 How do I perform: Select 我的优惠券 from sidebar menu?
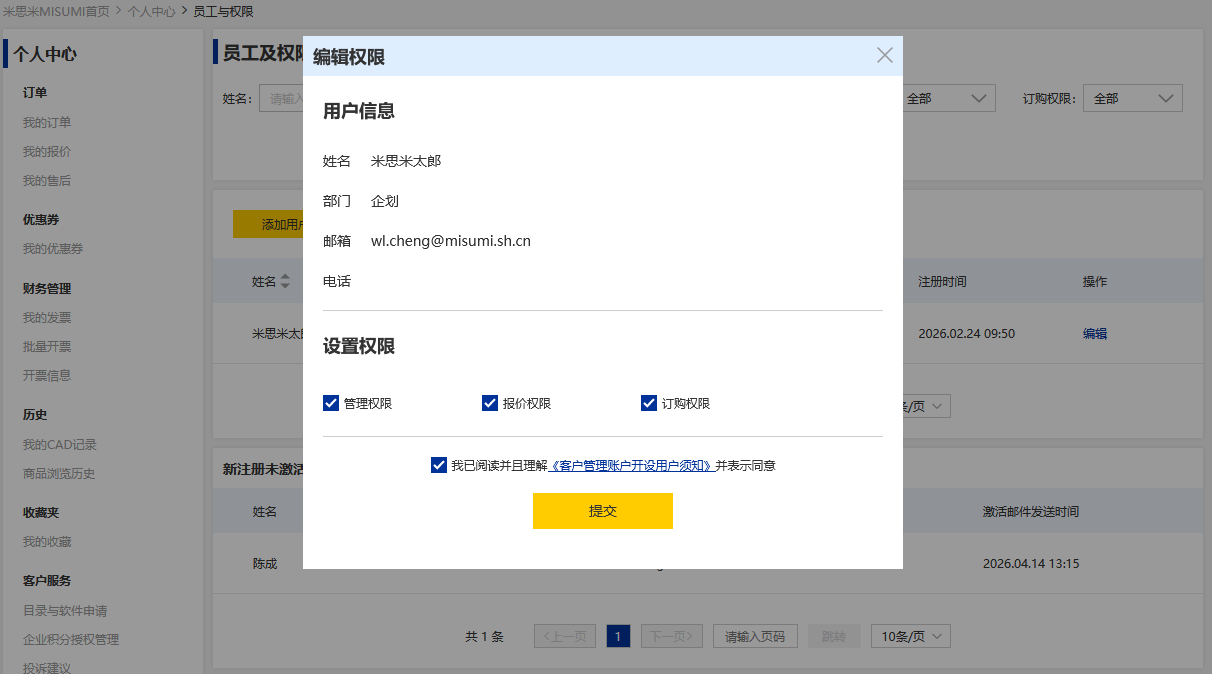53,248
